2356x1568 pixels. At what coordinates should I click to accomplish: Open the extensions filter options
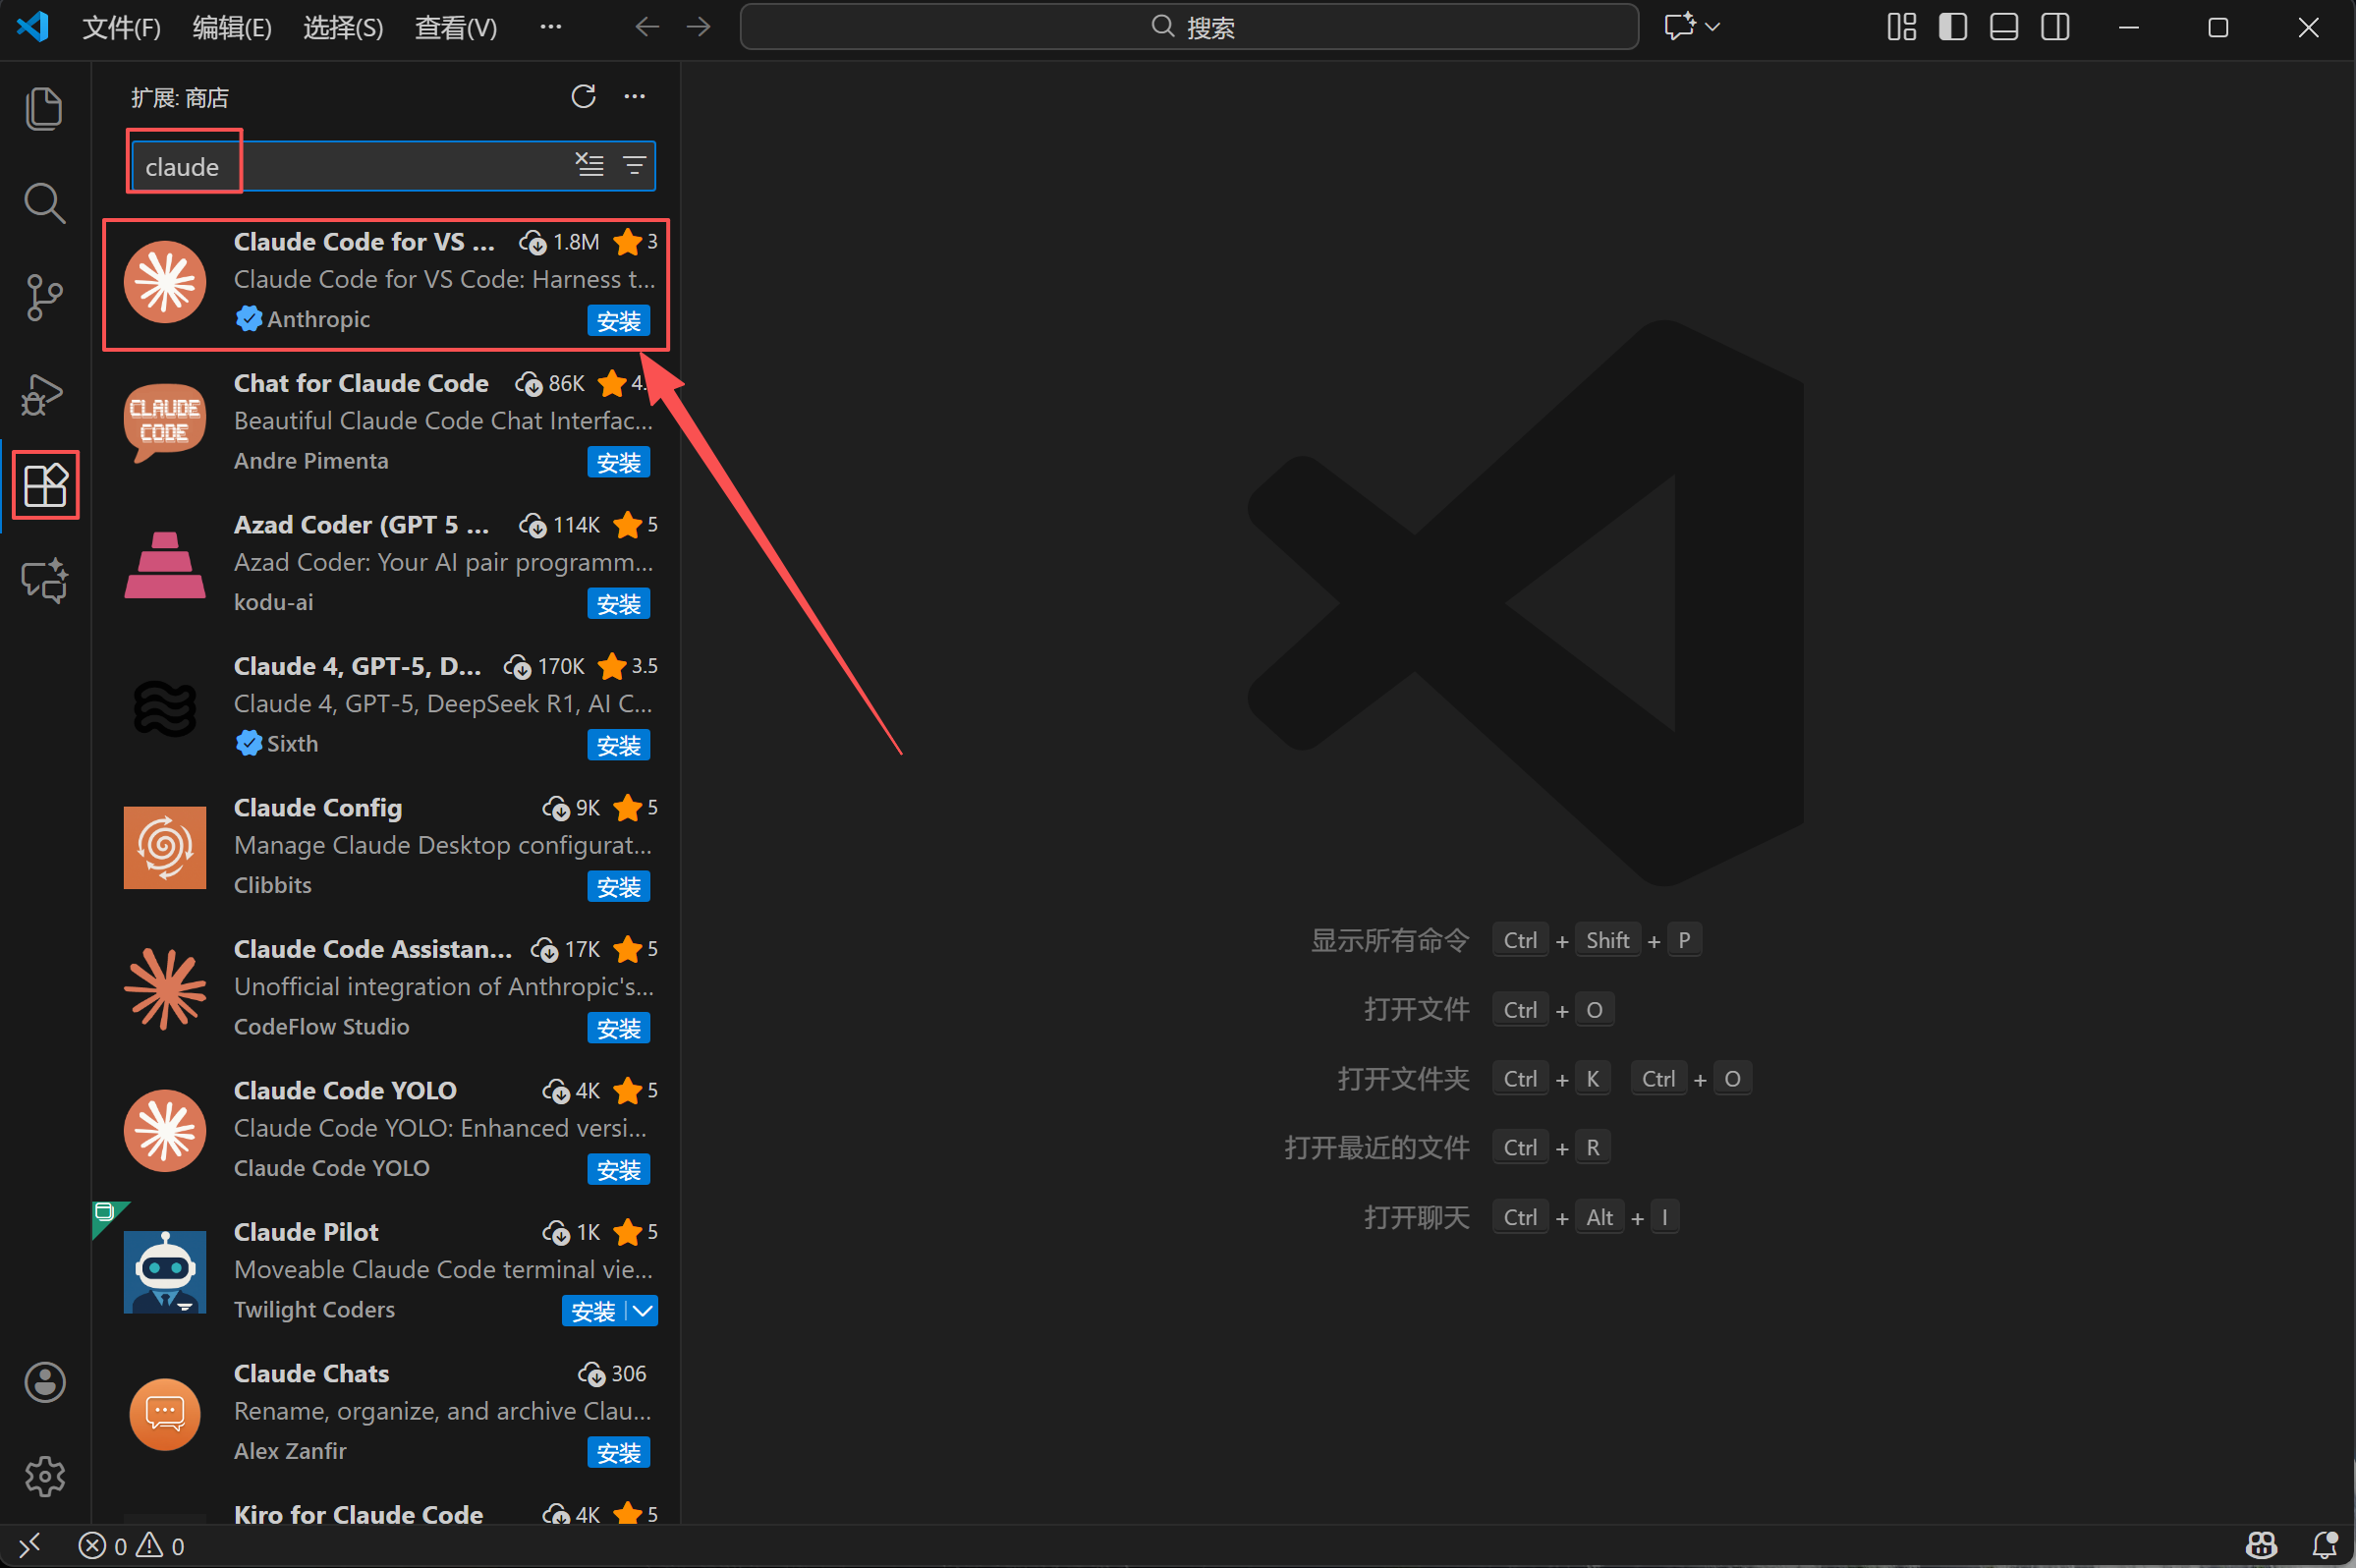click(634, 165)
